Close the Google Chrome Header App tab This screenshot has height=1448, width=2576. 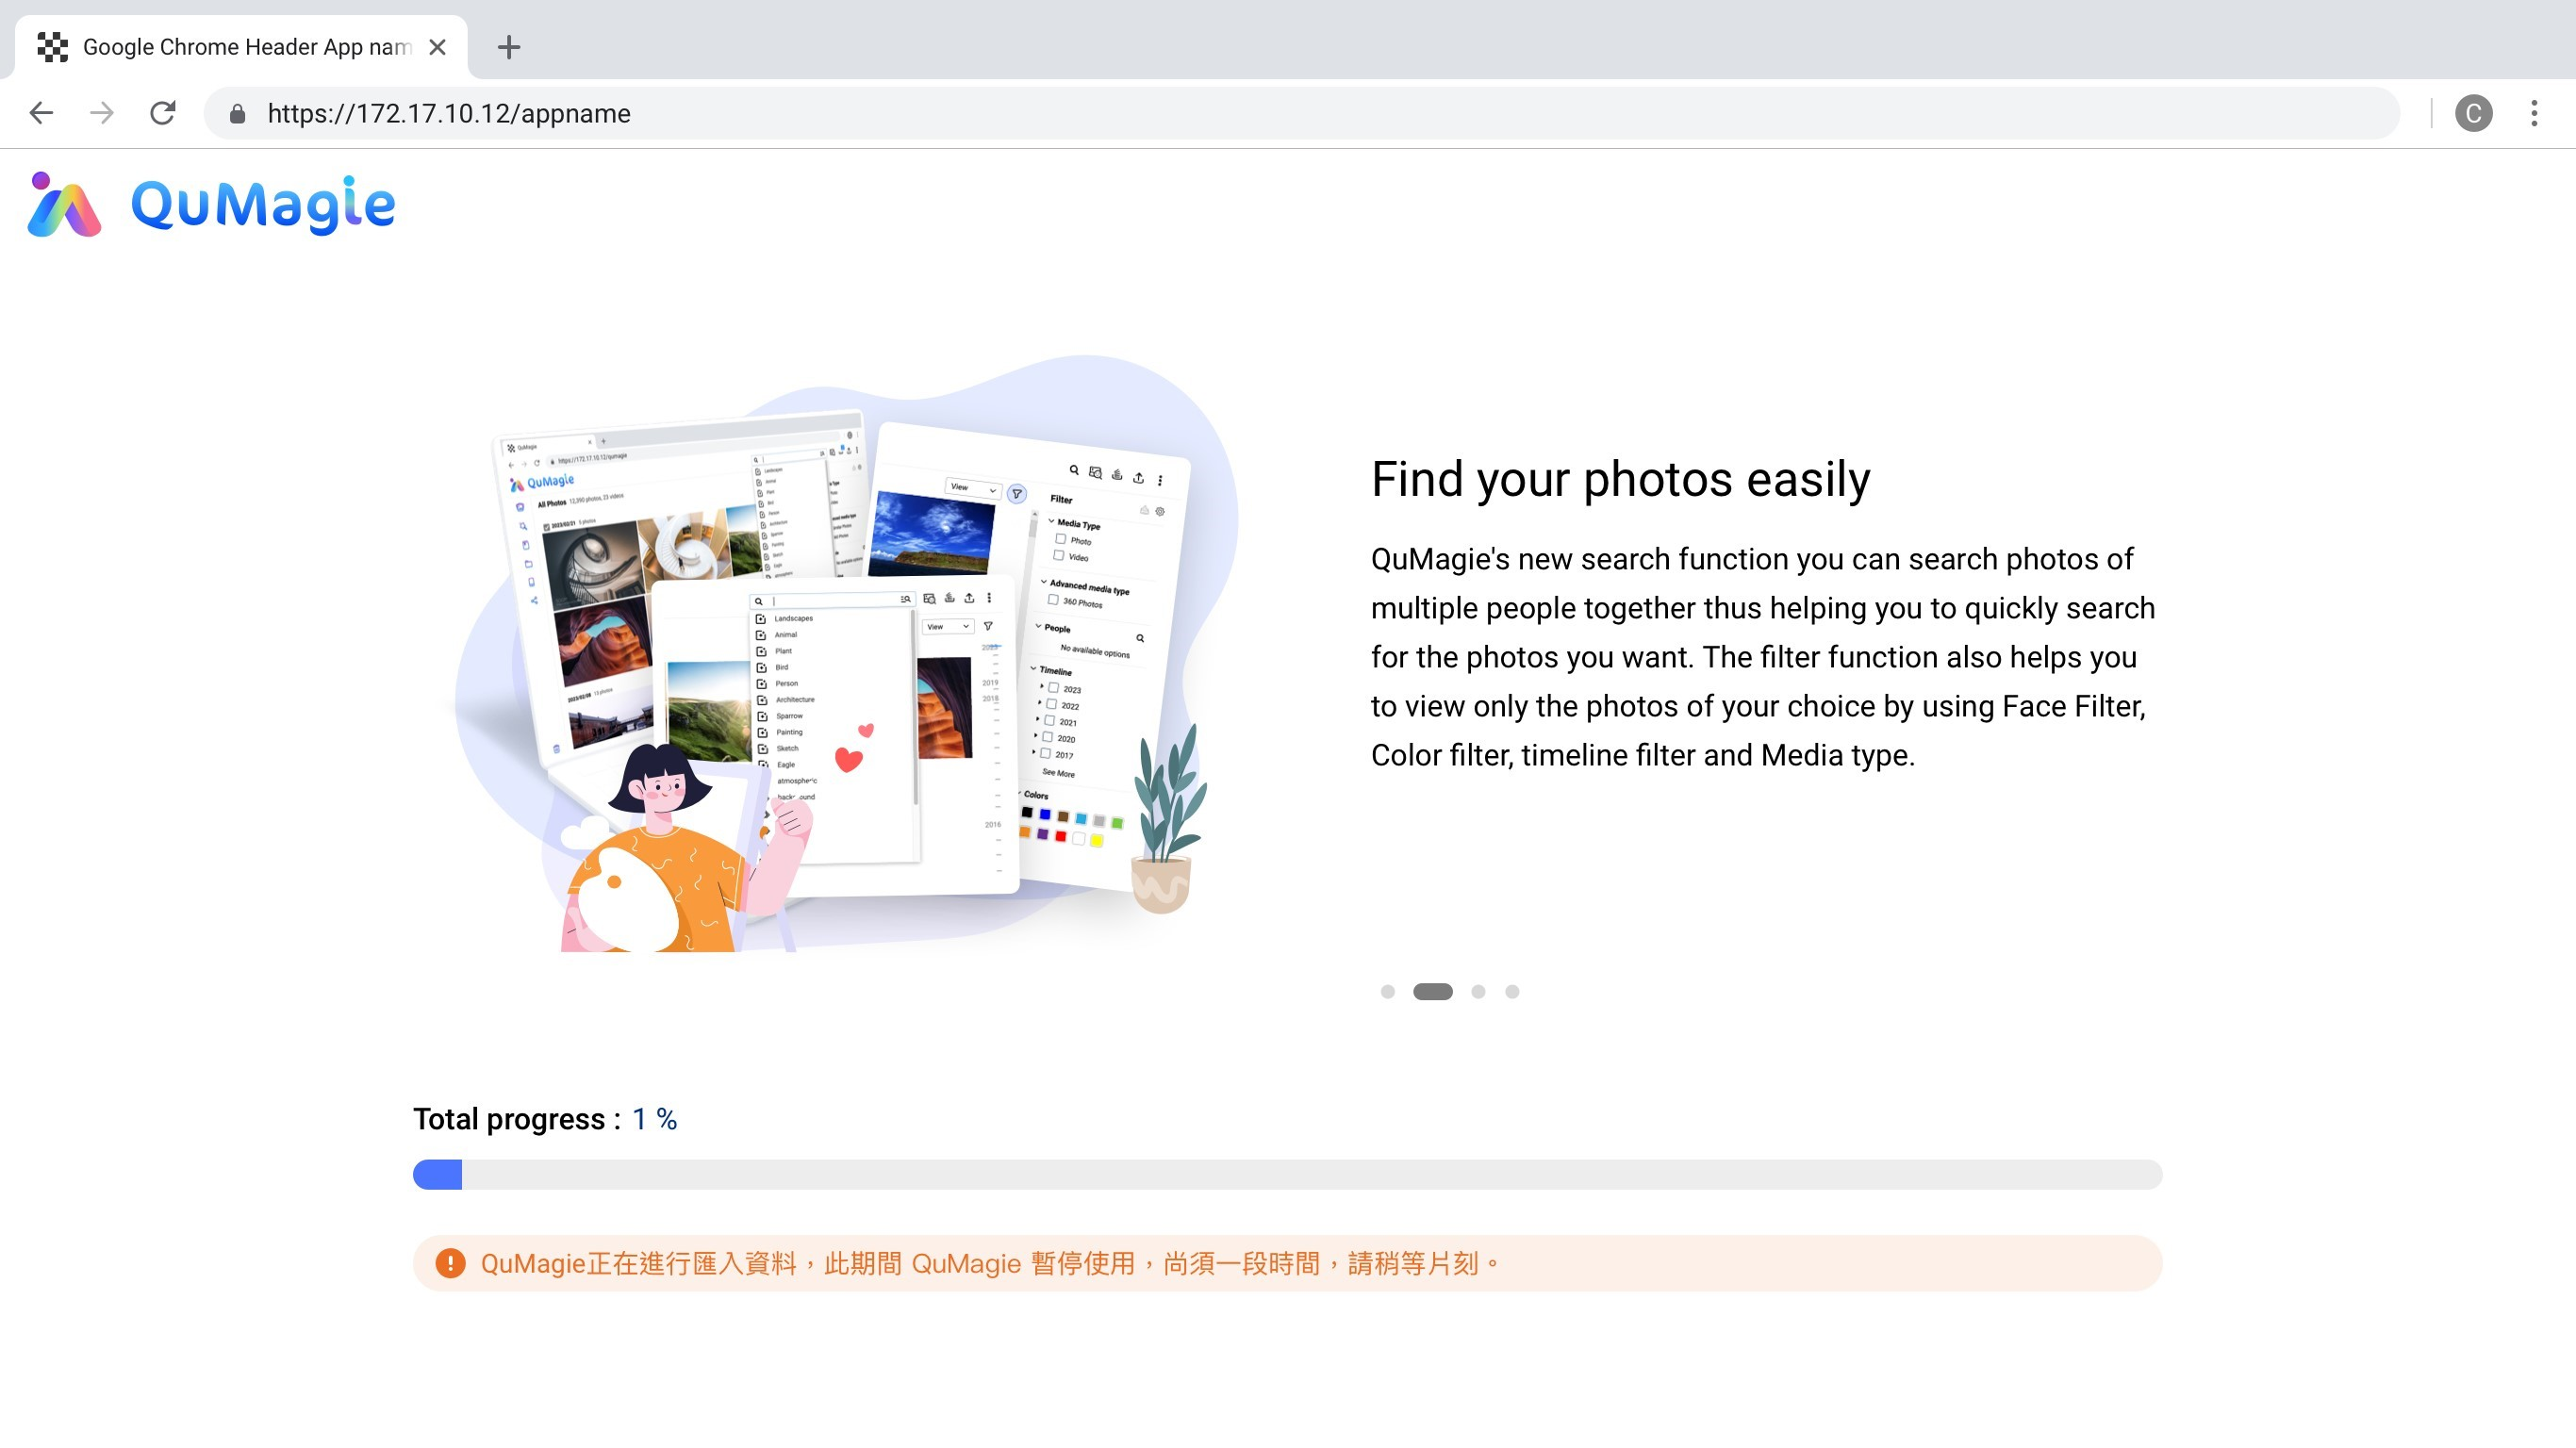[437, 47]
